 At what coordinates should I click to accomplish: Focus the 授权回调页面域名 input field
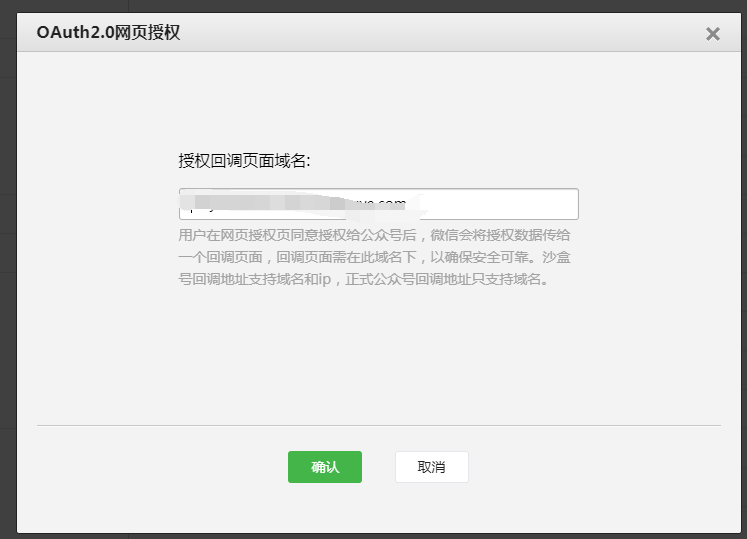pos(379,204)
